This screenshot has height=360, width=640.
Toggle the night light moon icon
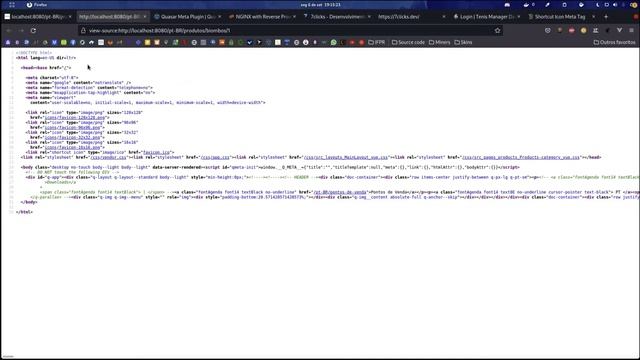point(598,5)
